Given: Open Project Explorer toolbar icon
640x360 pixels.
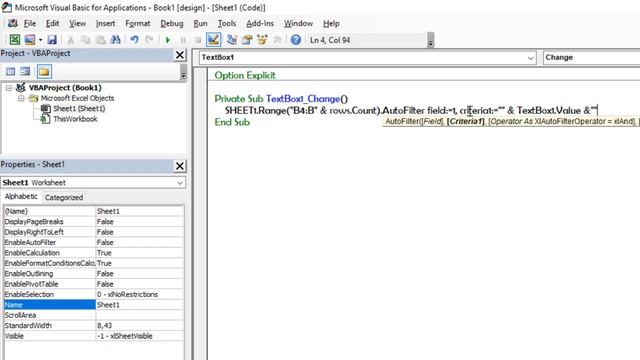Looking at the screenshot, I should pyautogui.click(x=232, y=40).
